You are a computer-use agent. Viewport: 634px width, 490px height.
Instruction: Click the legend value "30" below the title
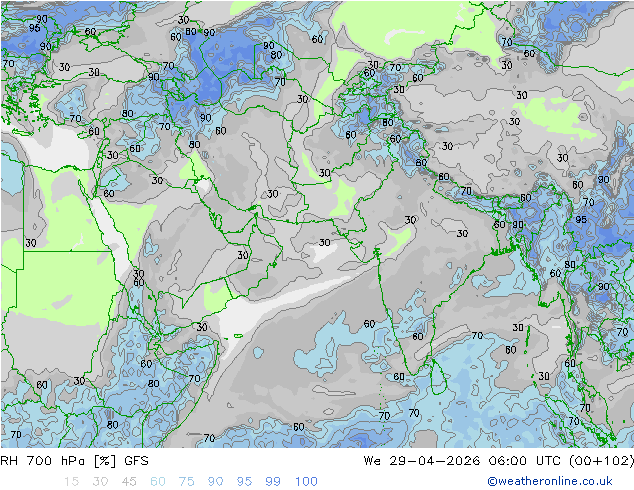click(100, 482)
